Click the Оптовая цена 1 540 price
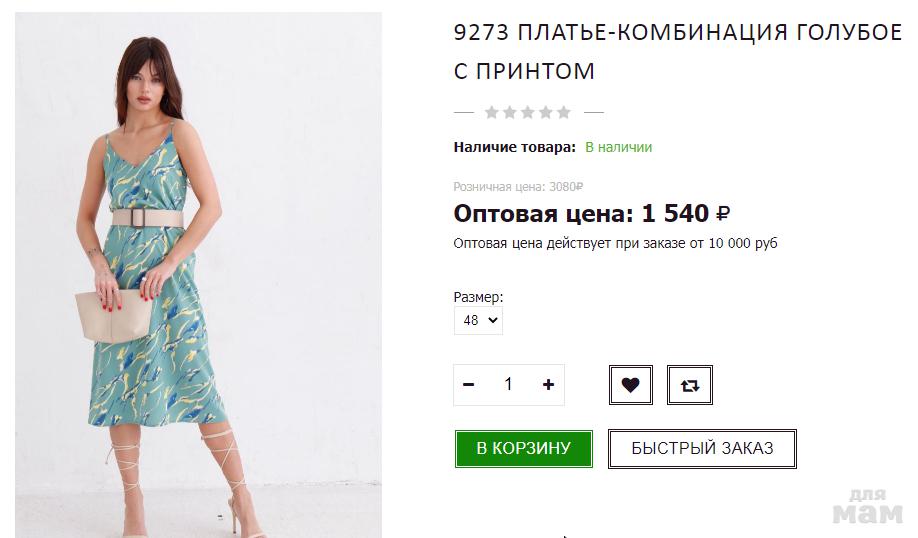 point(591,214)
